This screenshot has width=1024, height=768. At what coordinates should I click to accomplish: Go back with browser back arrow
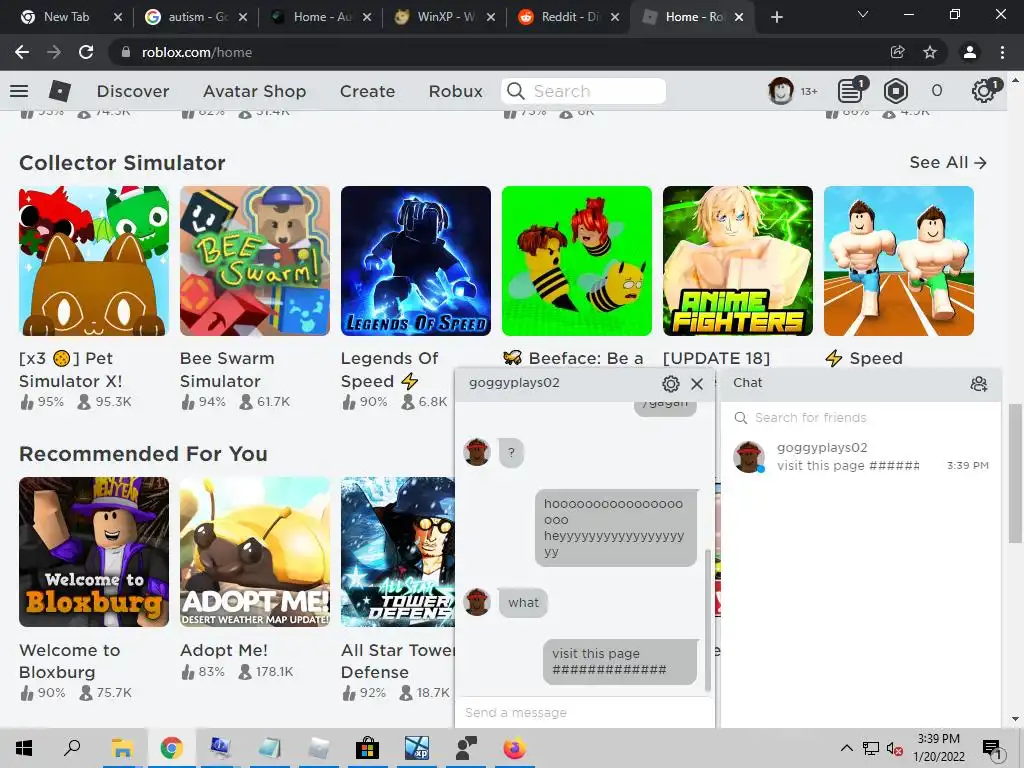pos(22,52)
